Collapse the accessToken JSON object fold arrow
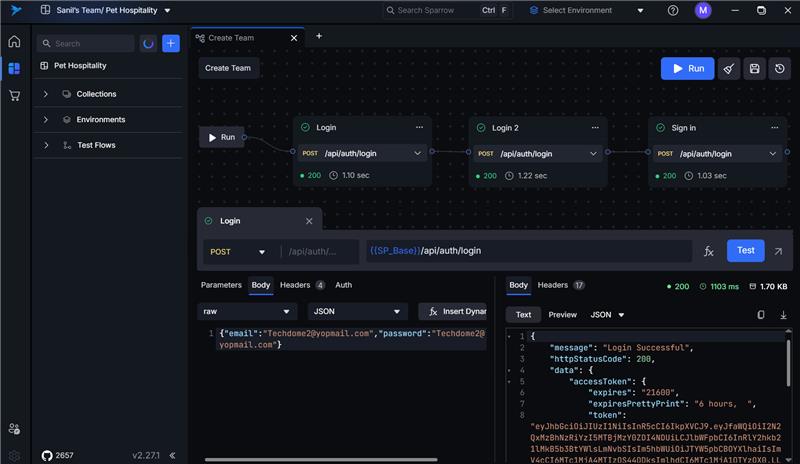The width and height of the screenshot is (800, 464). [509, 381]
